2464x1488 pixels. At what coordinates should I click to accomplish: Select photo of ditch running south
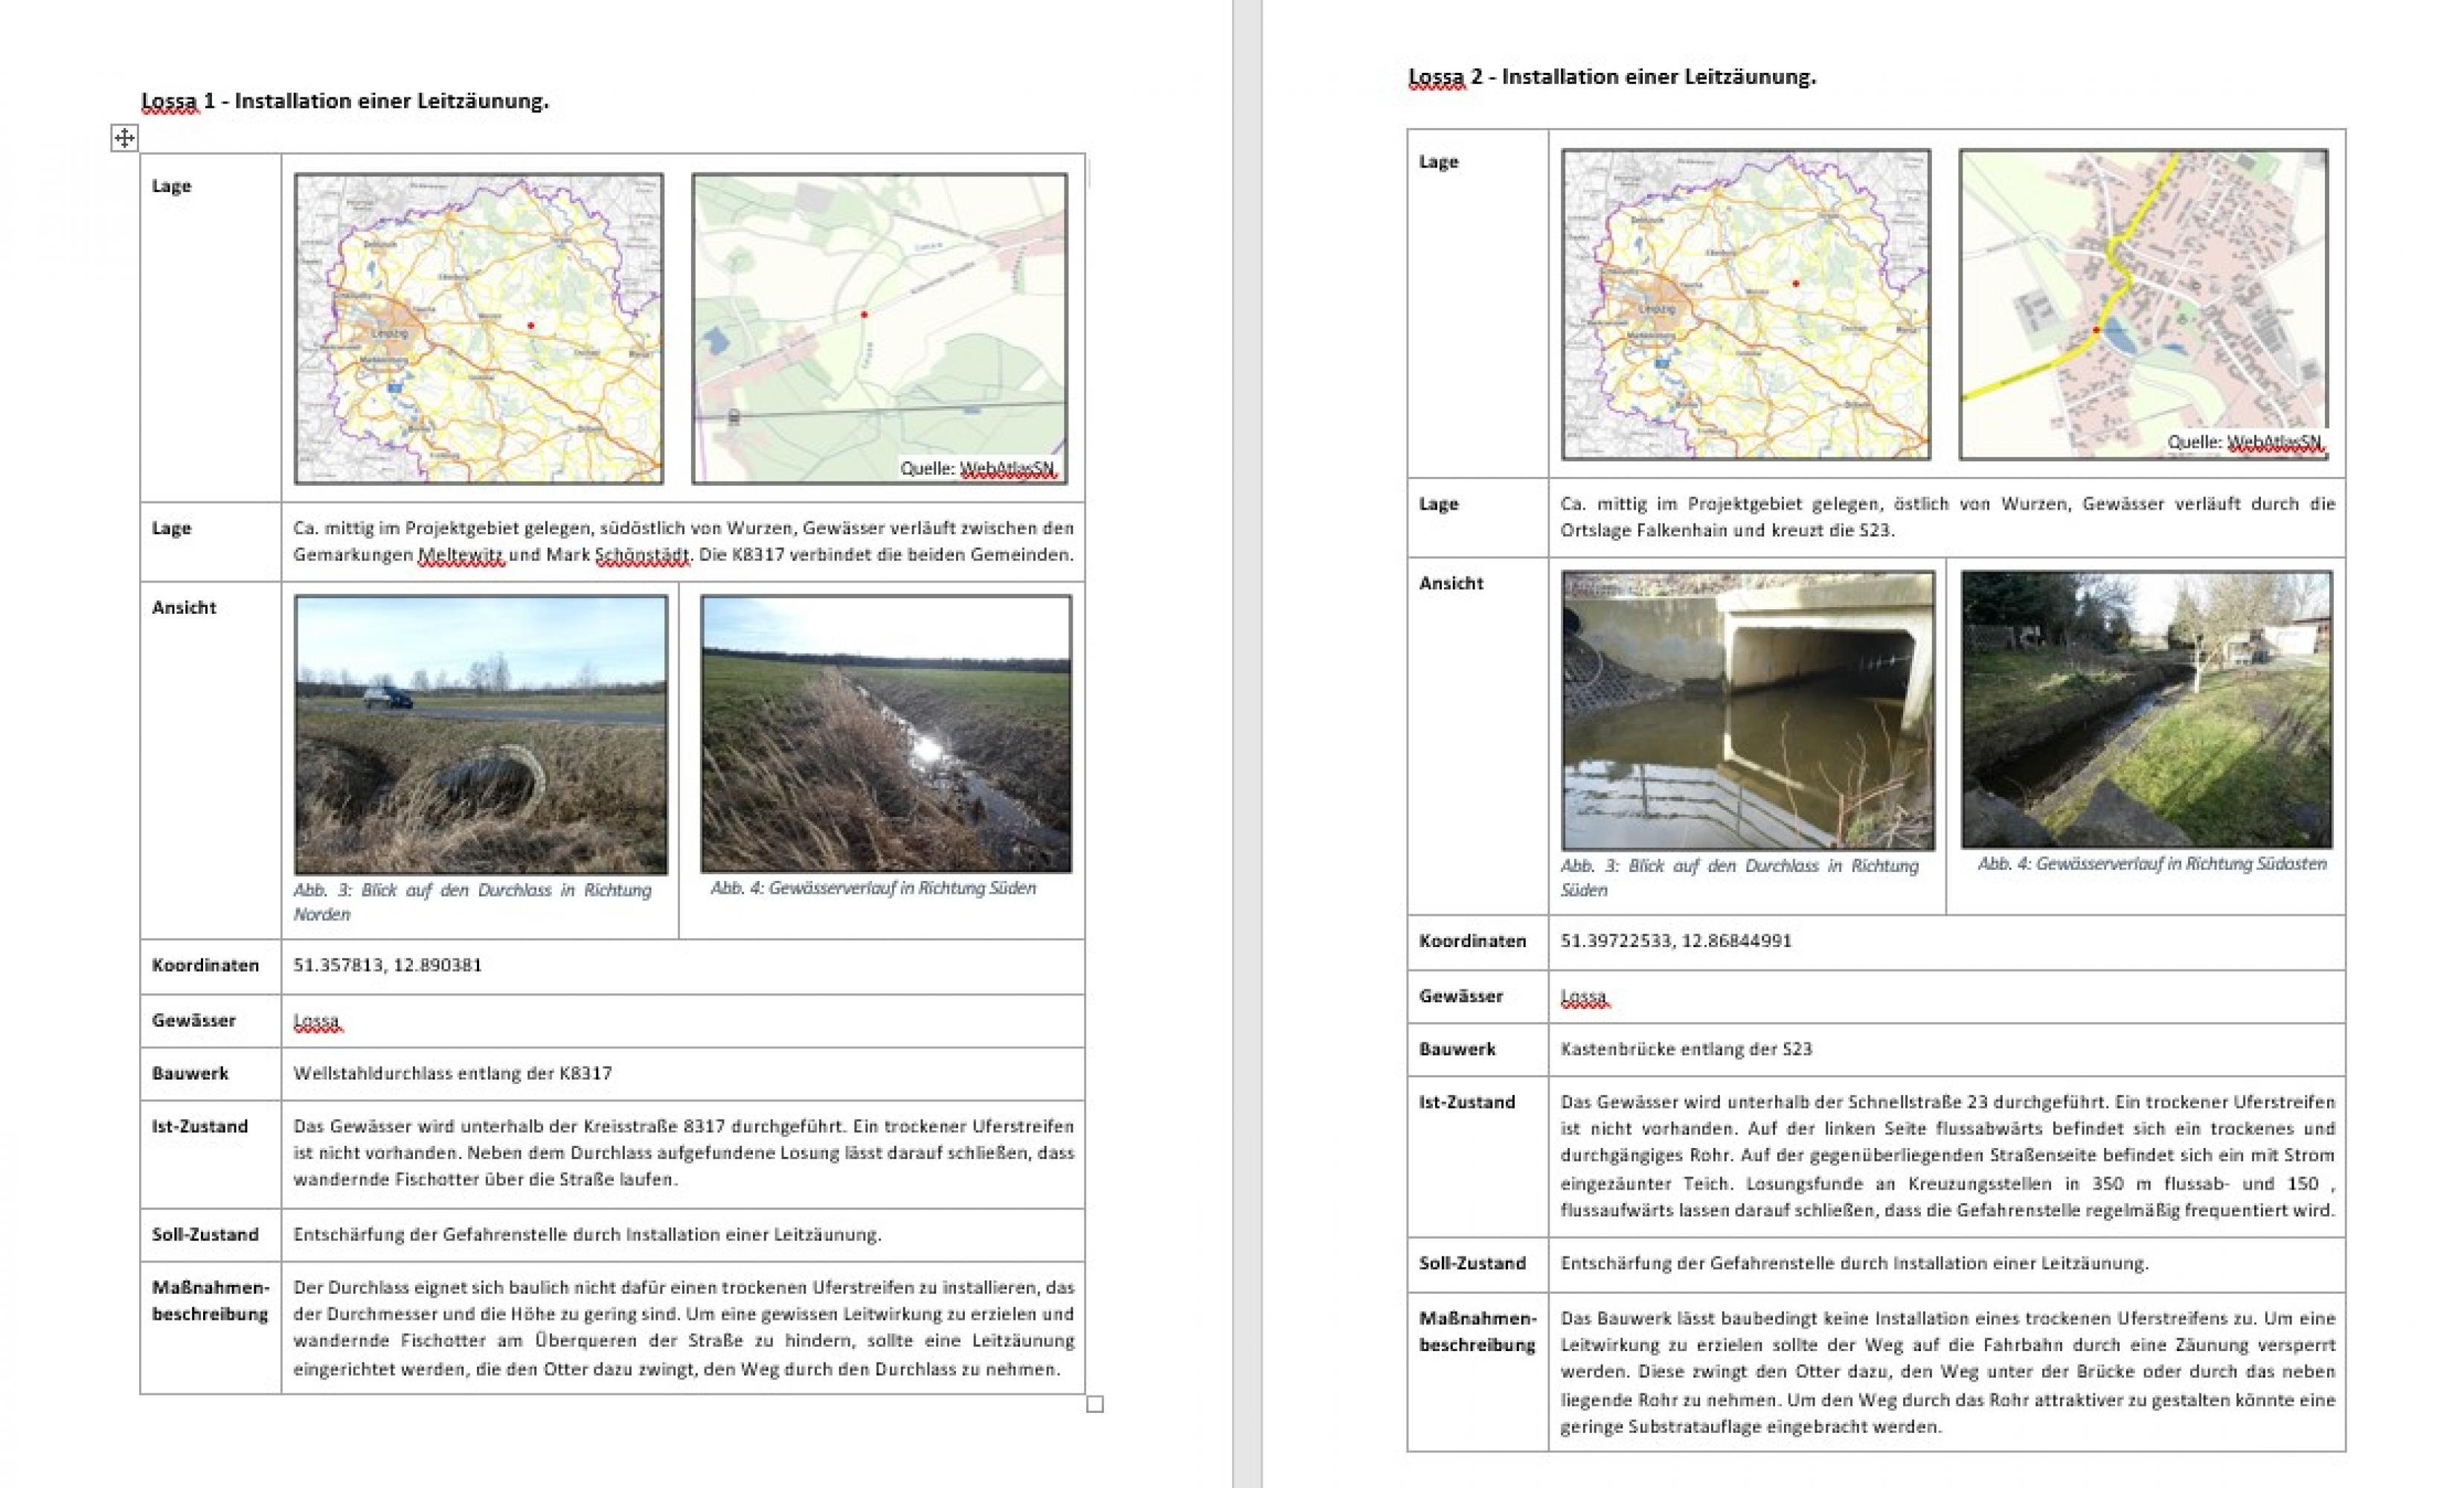click(x=886, y=734)
